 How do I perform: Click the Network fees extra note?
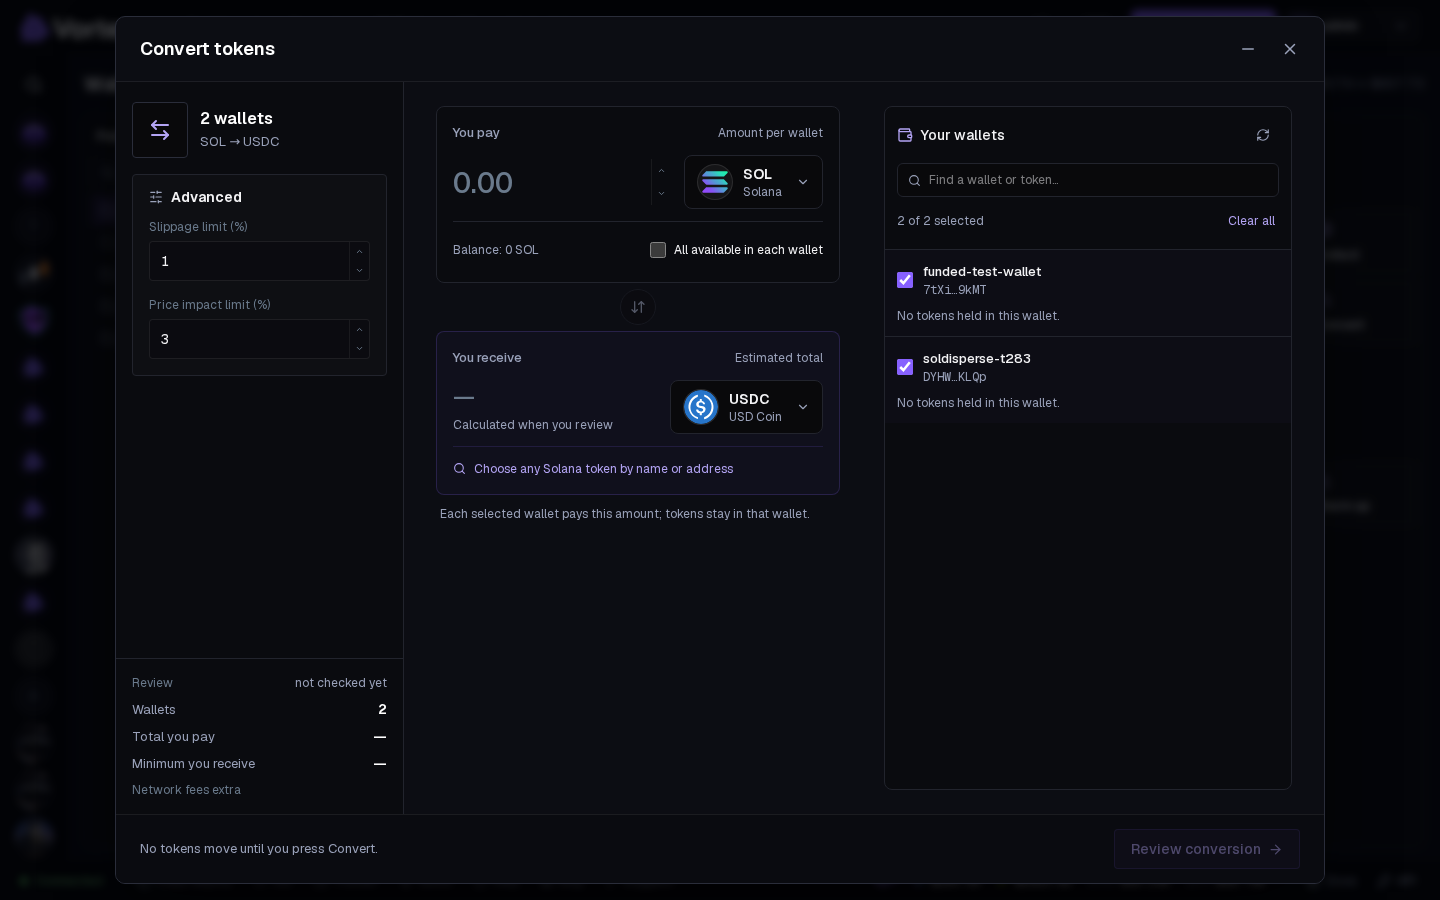(x=186, y=790)
